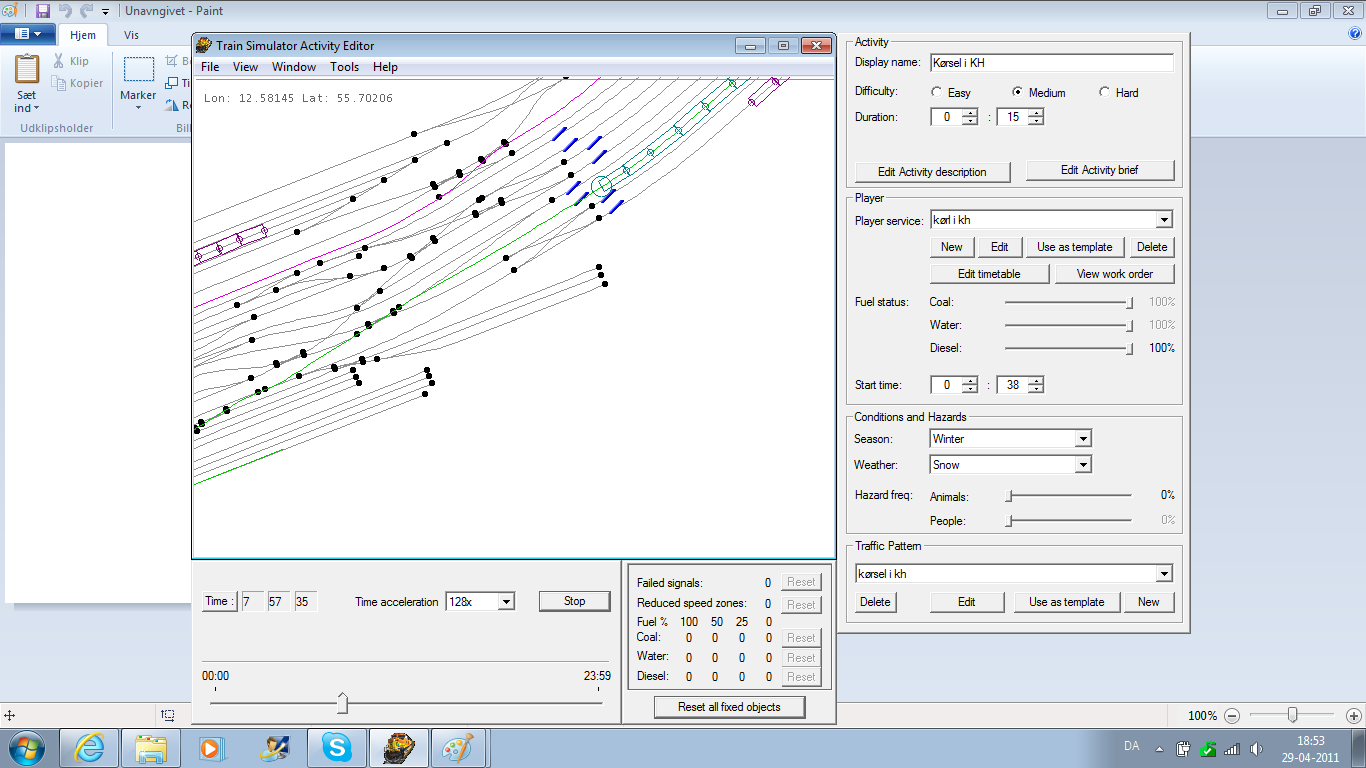The width and height of the screenshot is (1366, 768).
Task: Click the volume speaker icon in system tray
Action: pos(1257,748)
